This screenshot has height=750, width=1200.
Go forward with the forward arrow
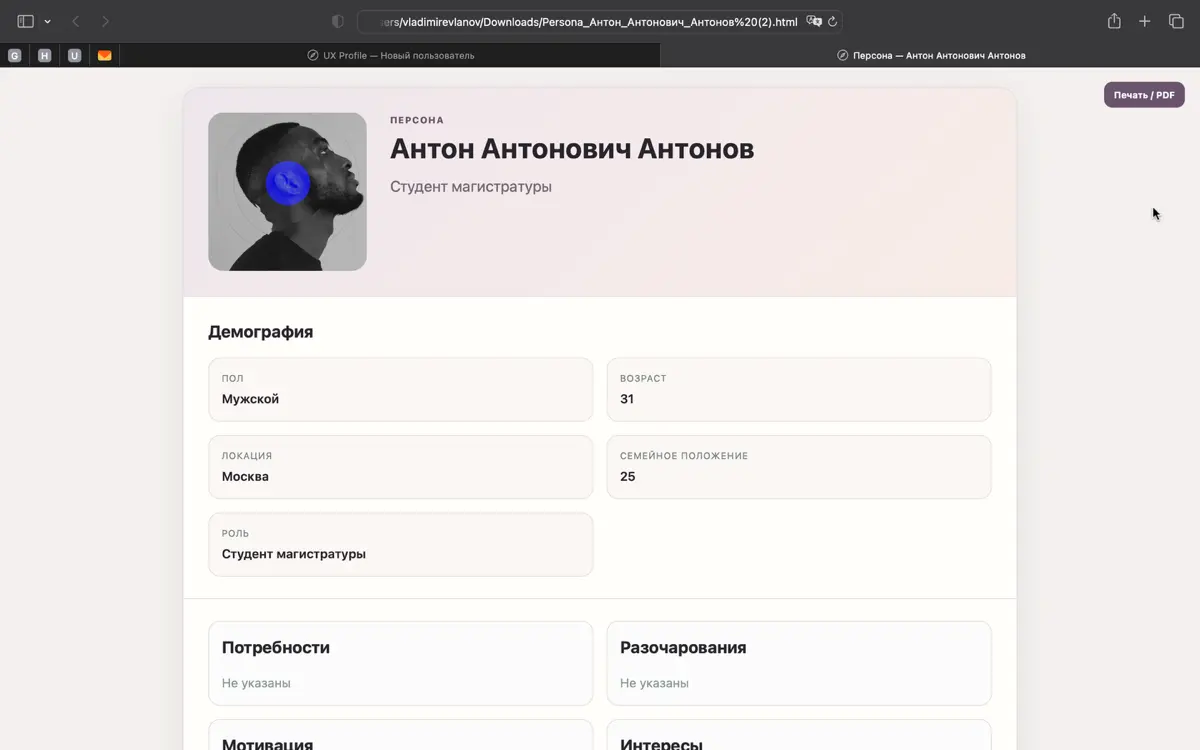106,21
